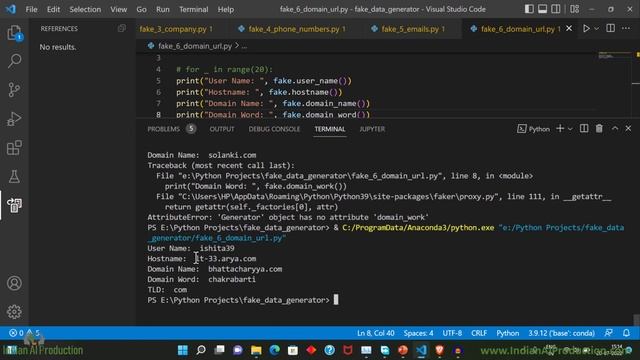
Task: Open Customize Layout icon
Action: click(574, 9)
